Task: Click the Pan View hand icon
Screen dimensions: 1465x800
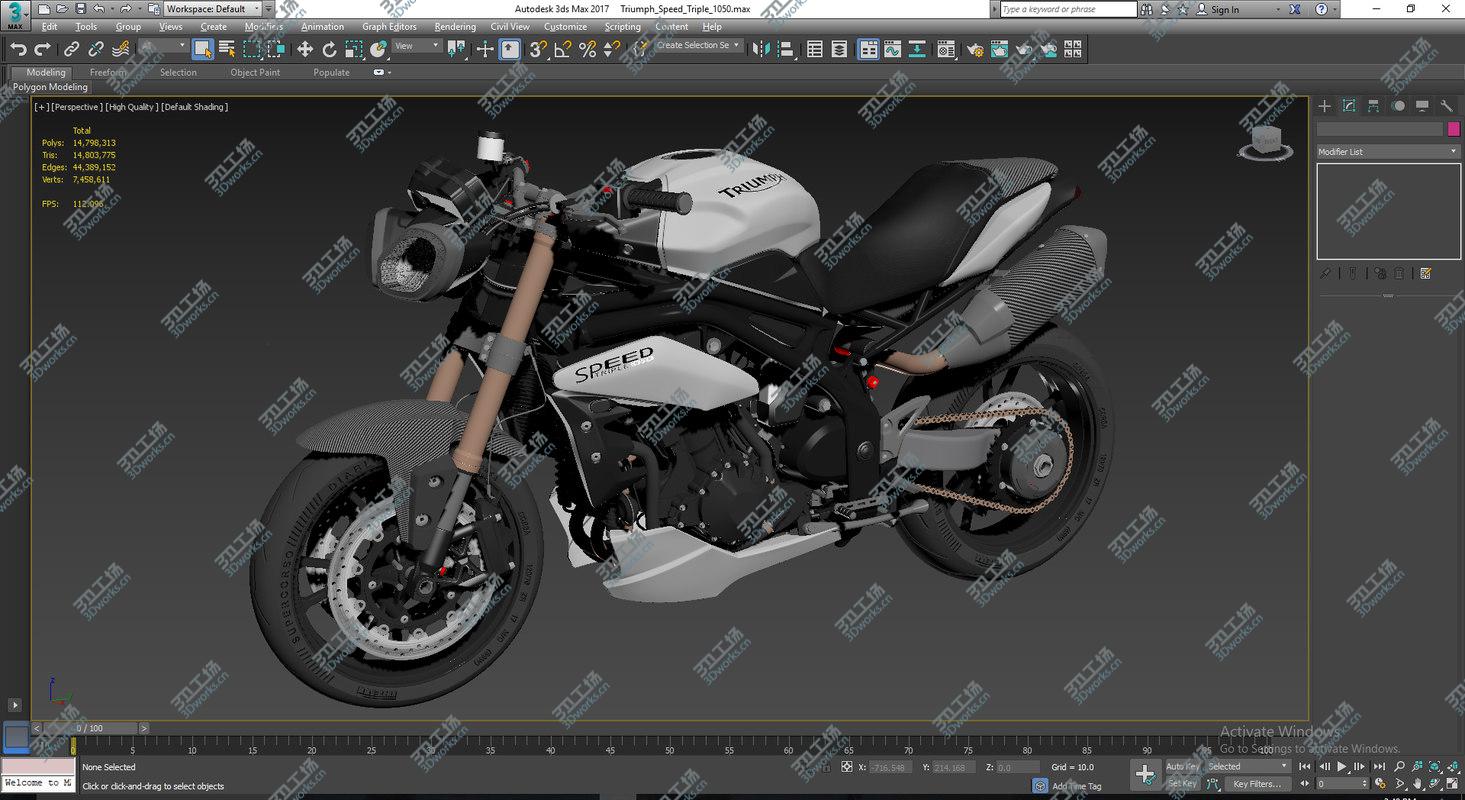Action: point(1418,784)
